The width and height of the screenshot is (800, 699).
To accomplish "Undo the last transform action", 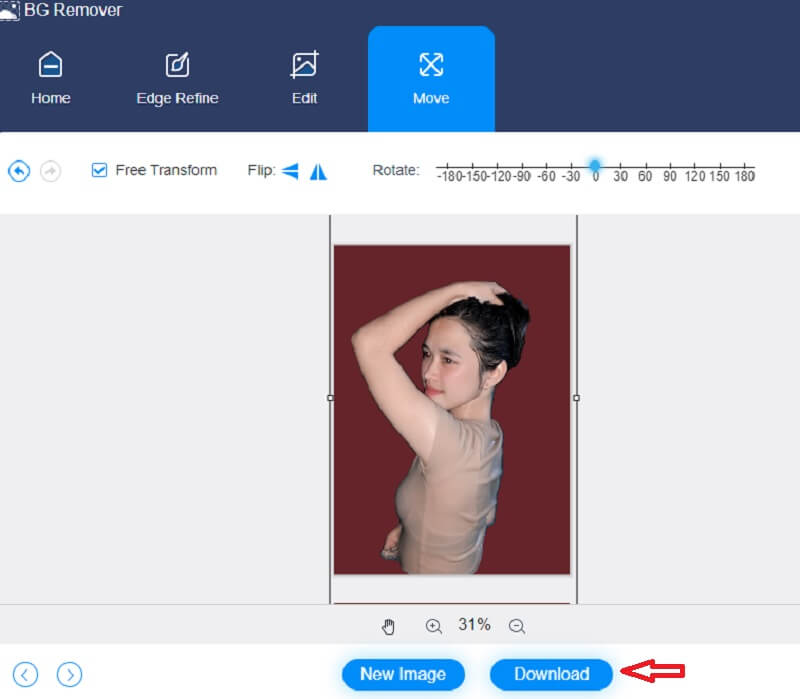I will click(x=18, y=170).
